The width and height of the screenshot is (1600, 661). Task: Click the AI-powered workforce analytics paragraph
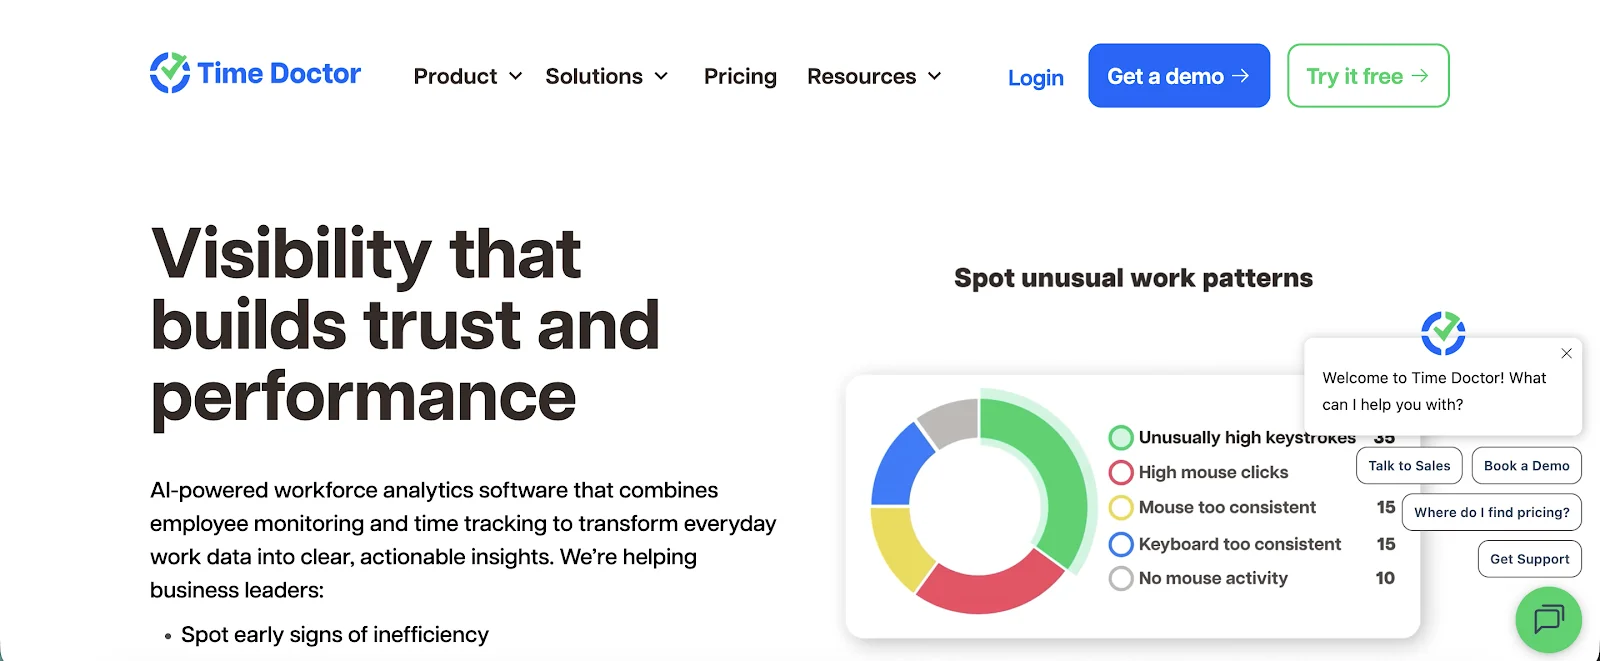(x=463, y=540)
